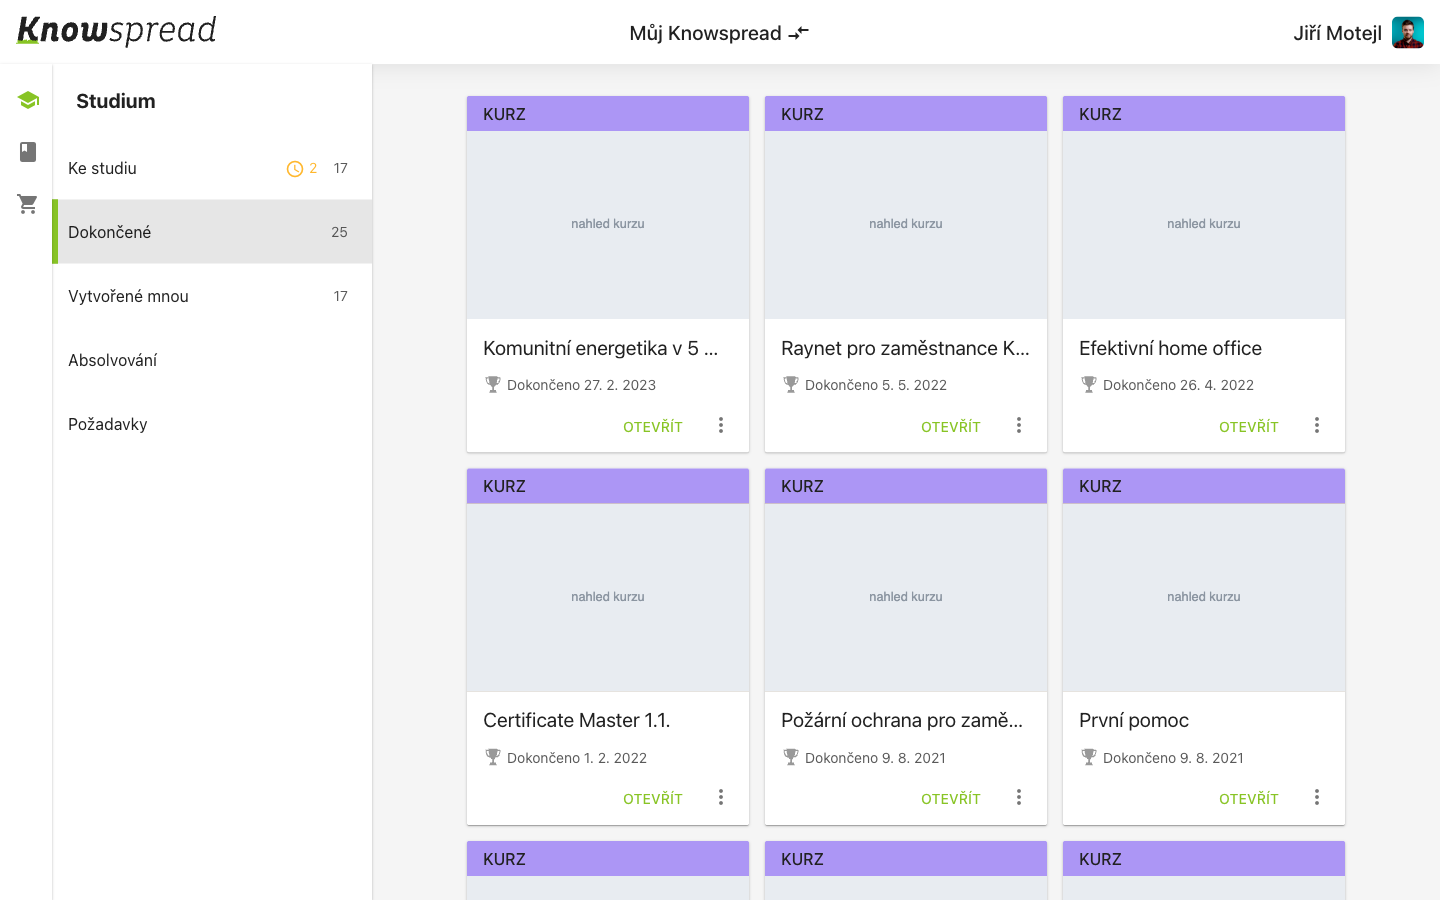This screenshot has height=900, width=1440.
Task: Click the První pomoc course thumbnail
Action: tap(1204, 597)
